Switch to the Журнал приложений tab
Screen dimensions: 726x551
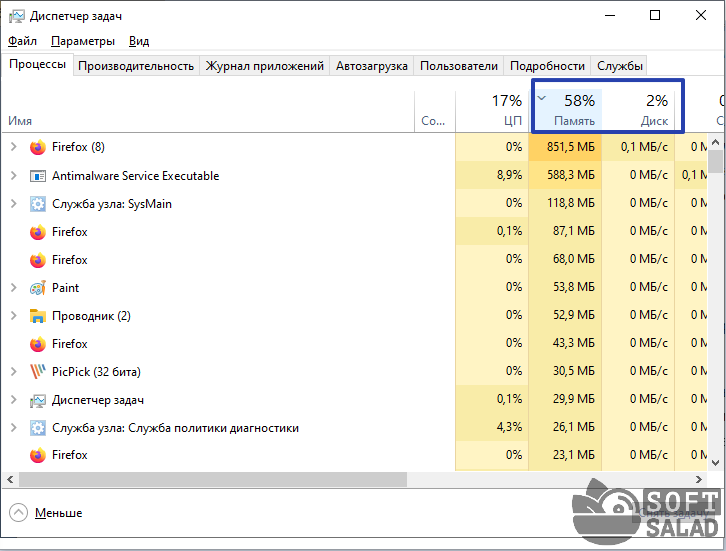[264, 66]
